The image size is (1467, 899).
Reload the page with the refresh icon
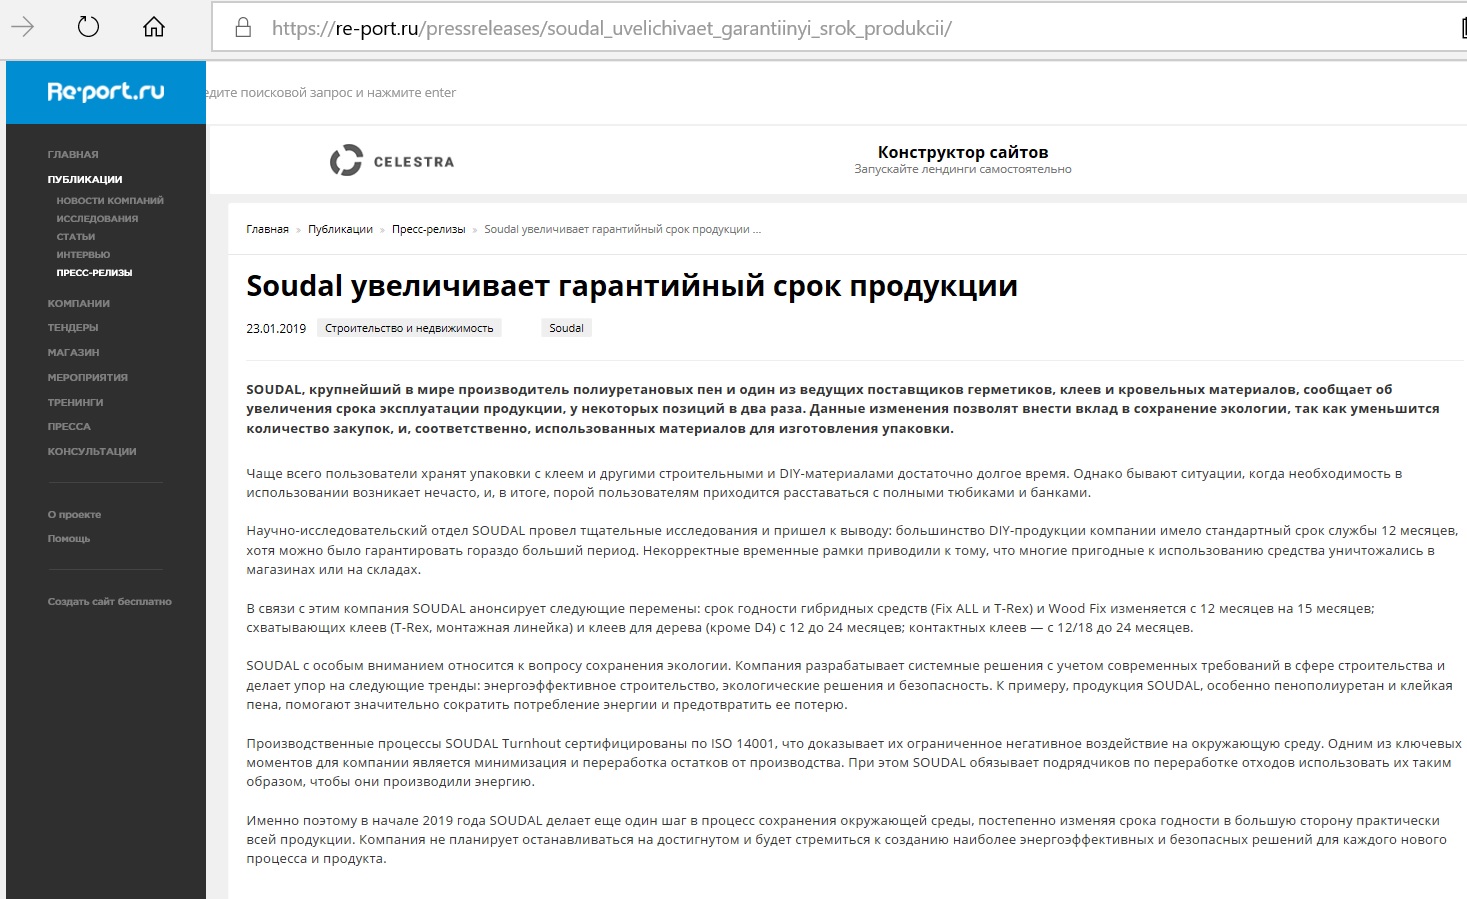[x=88, y=27]
